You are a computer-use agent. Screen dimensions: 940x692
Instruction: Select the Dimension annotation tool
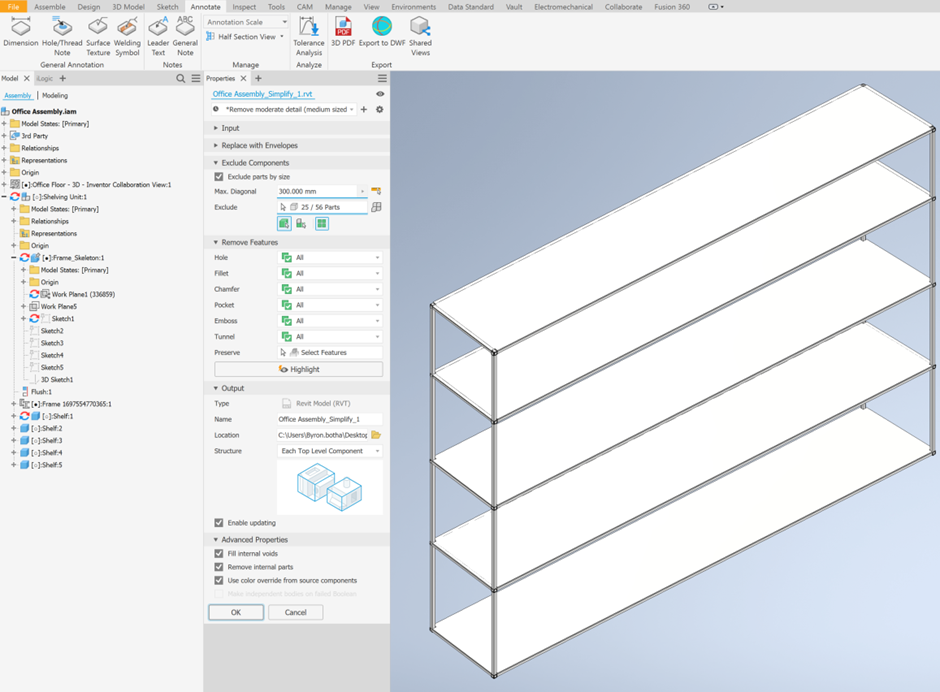point(20,28)
